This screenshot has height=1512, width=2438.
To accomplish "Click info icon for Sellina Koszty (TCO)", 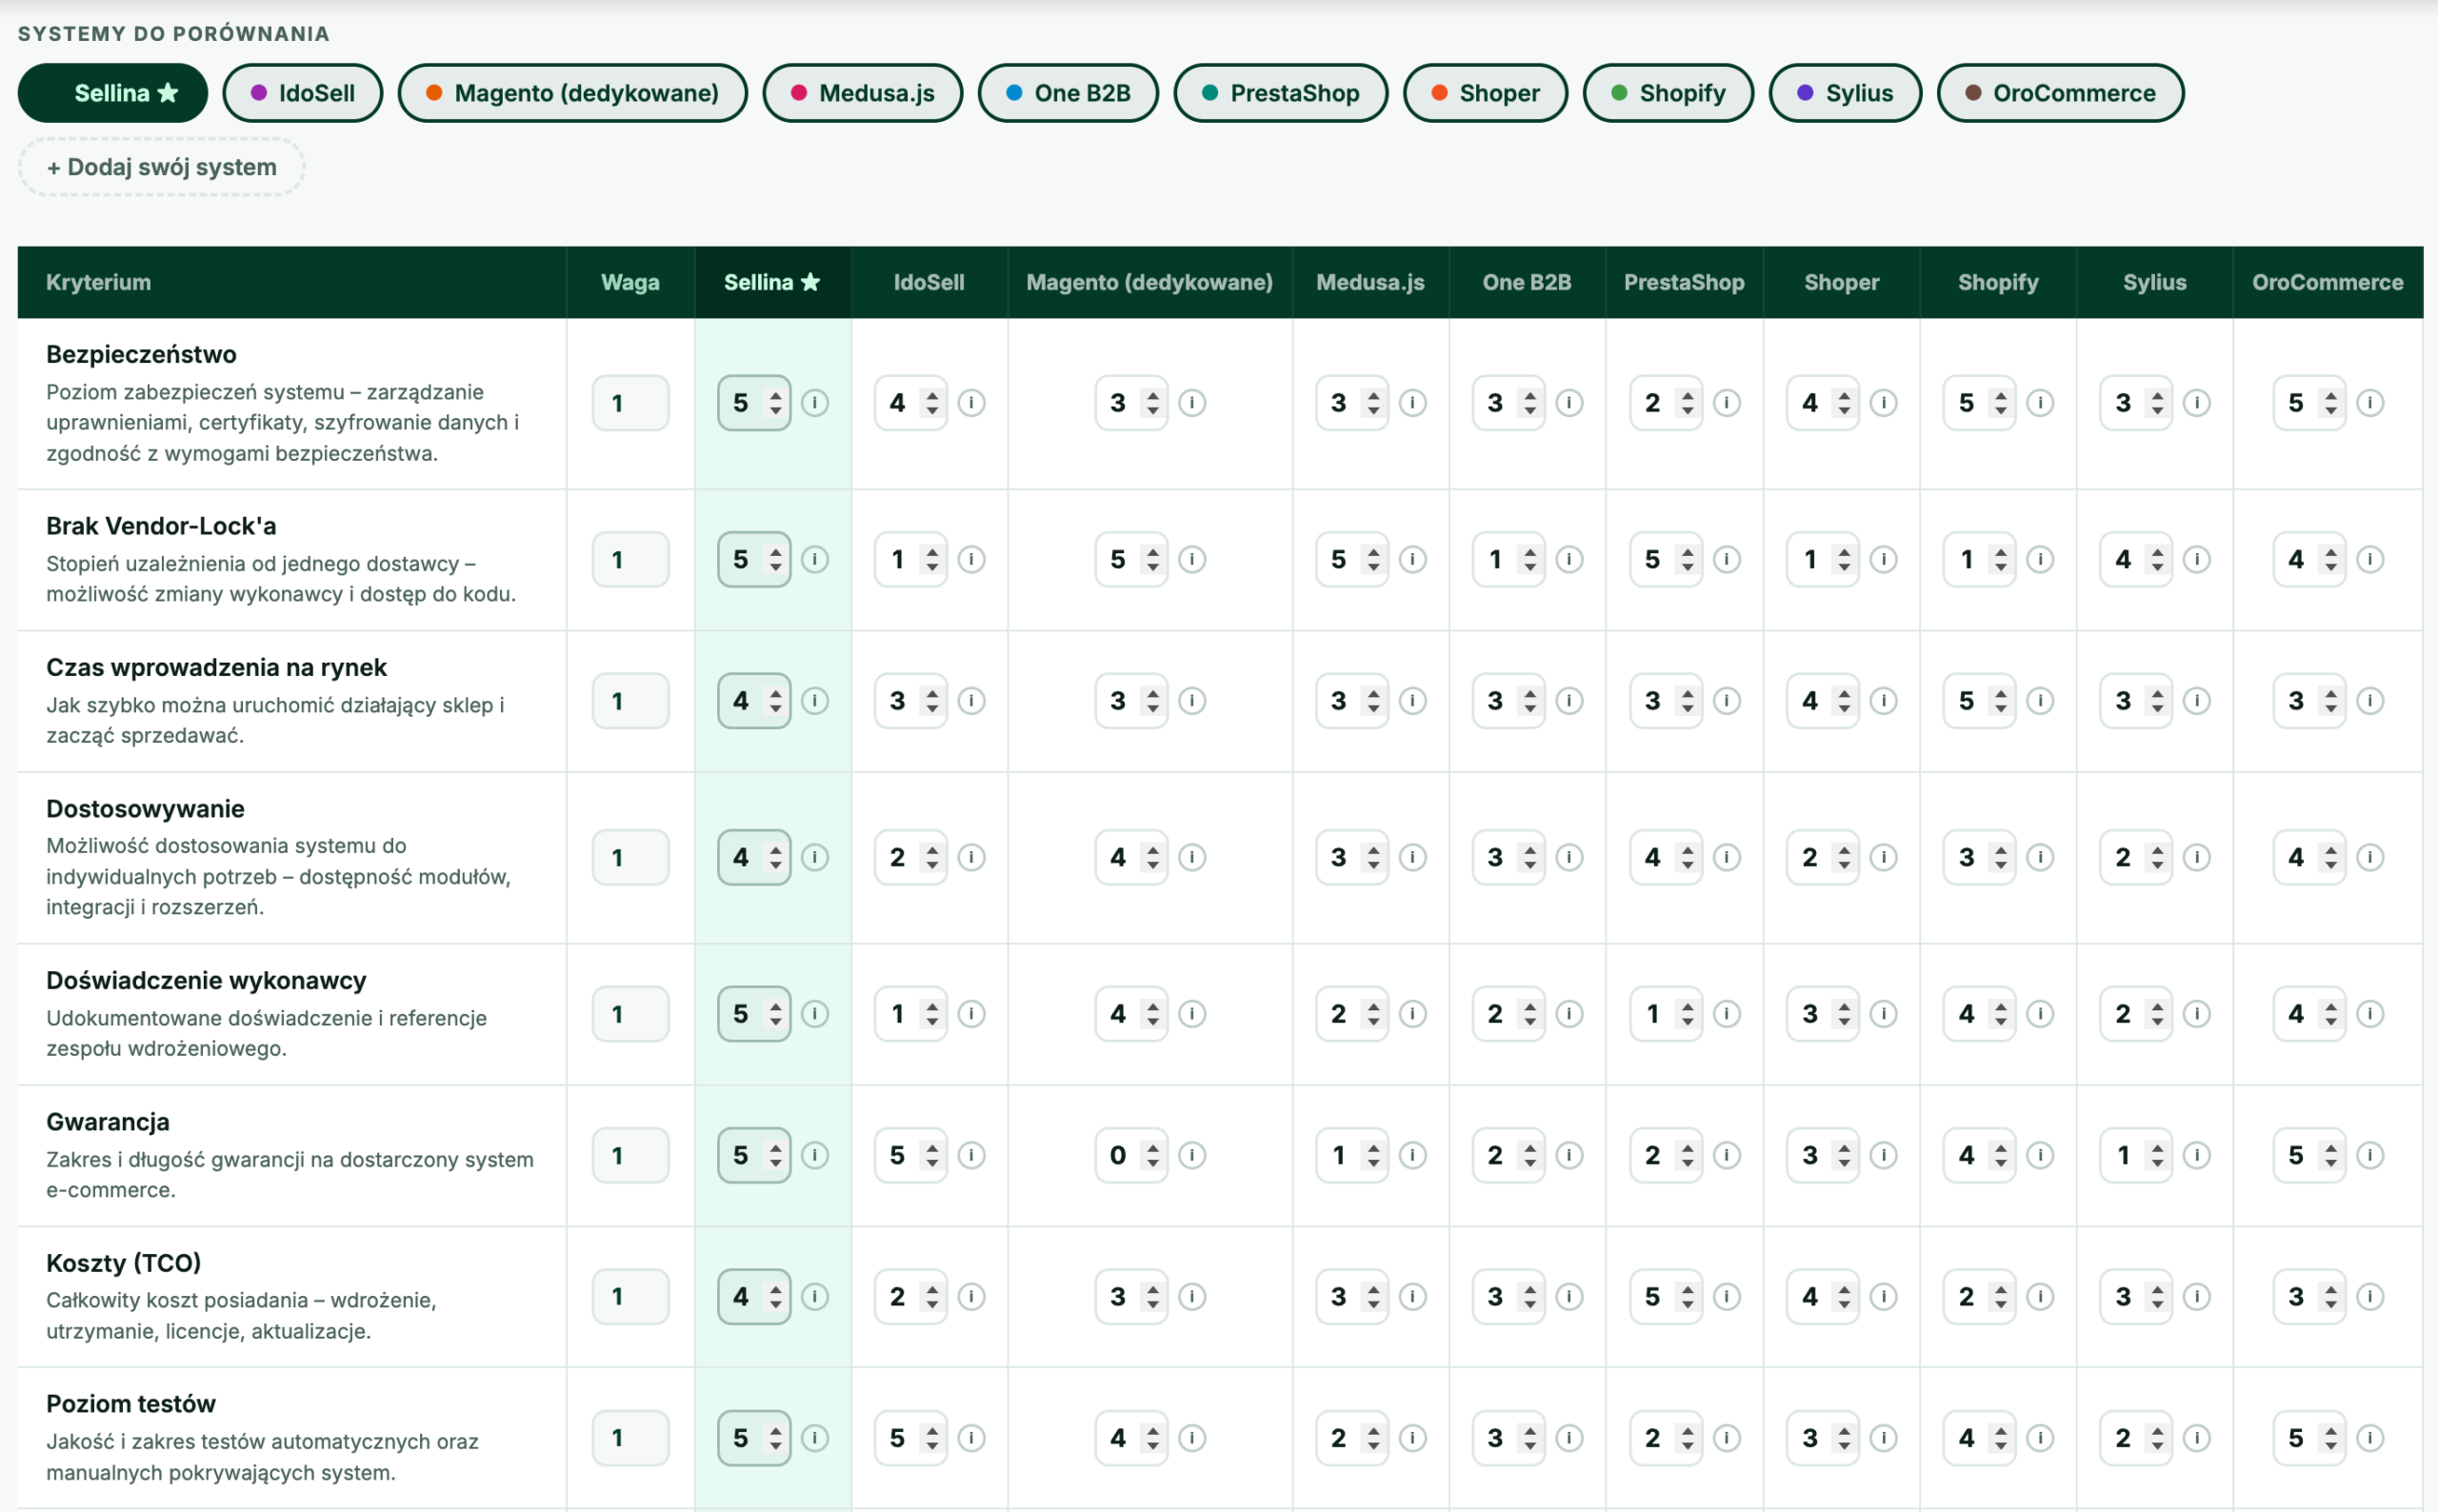I will point(815,1297).
